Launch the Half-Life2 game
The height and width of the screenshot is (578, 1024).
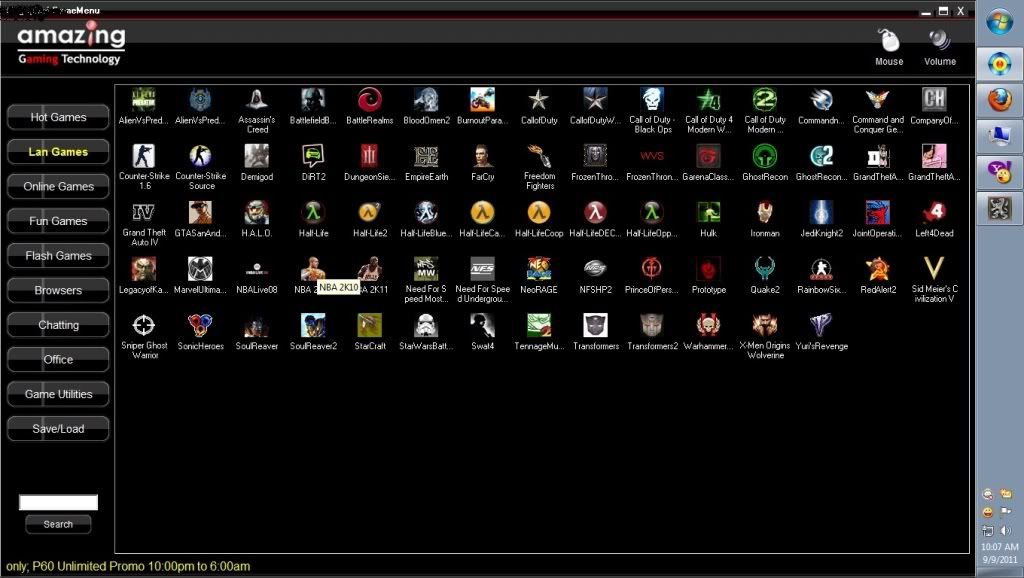(370, 213)
